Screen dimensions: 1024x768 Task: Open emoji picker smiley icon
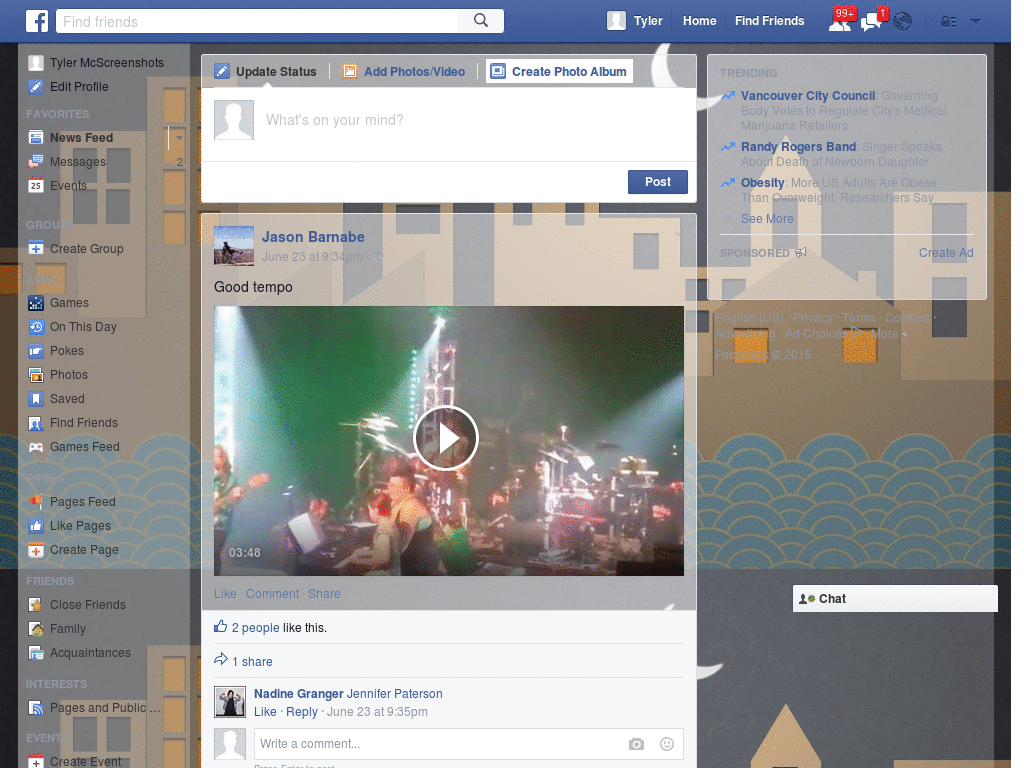tap(667, 744)
